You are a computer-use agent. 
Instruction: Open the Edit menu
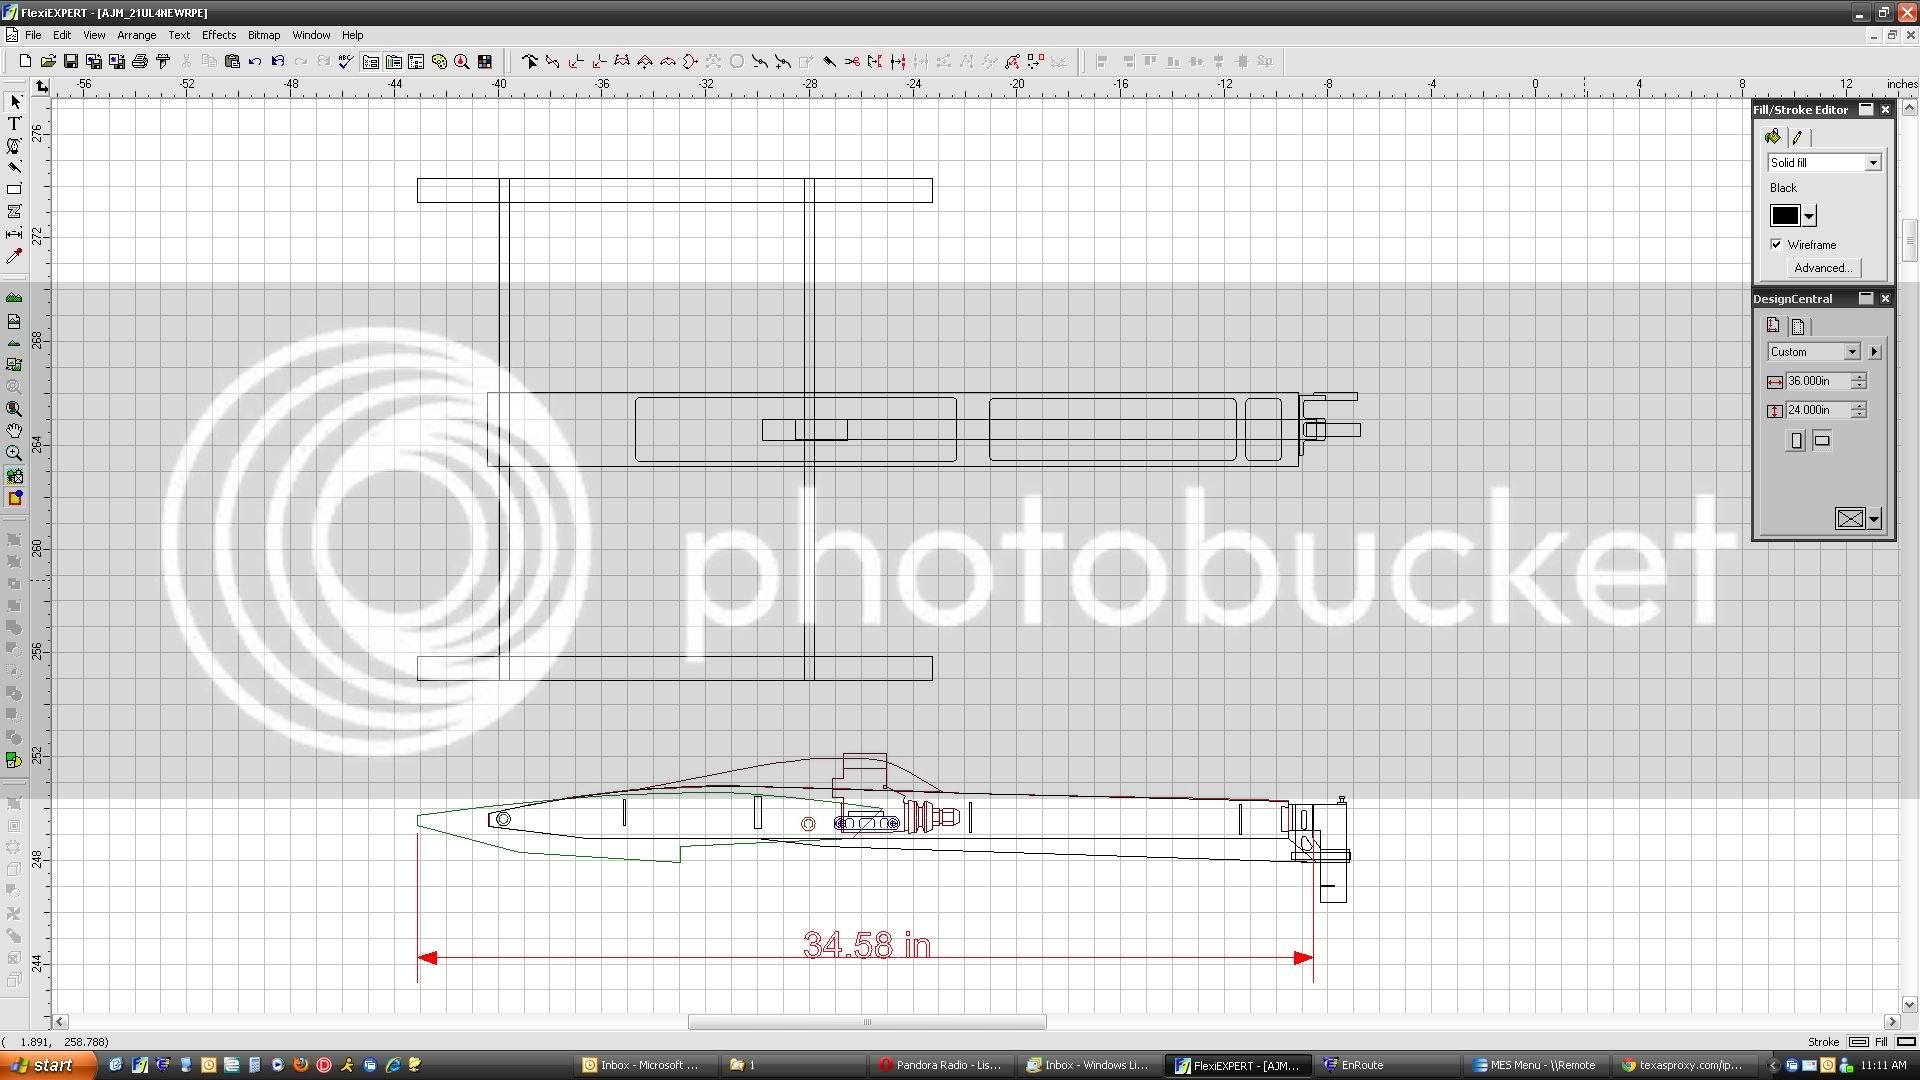click(62, 35)
